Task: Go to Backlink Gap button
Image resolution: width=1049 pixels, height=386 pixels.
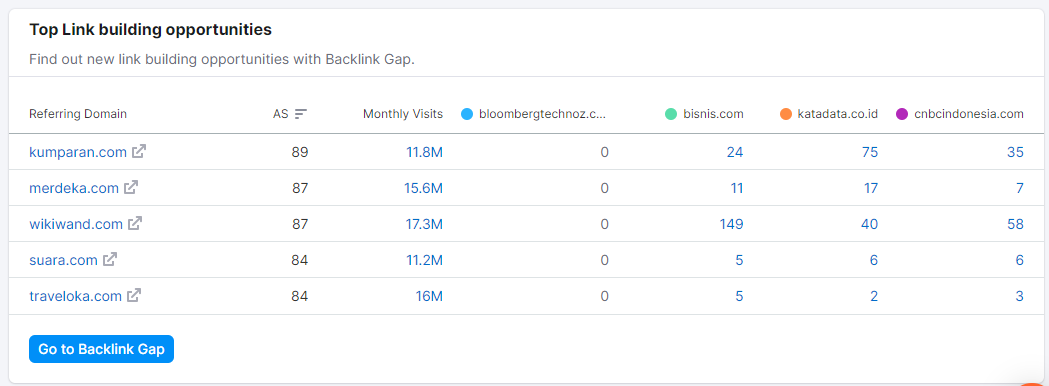Action: (x=101, y=349)
